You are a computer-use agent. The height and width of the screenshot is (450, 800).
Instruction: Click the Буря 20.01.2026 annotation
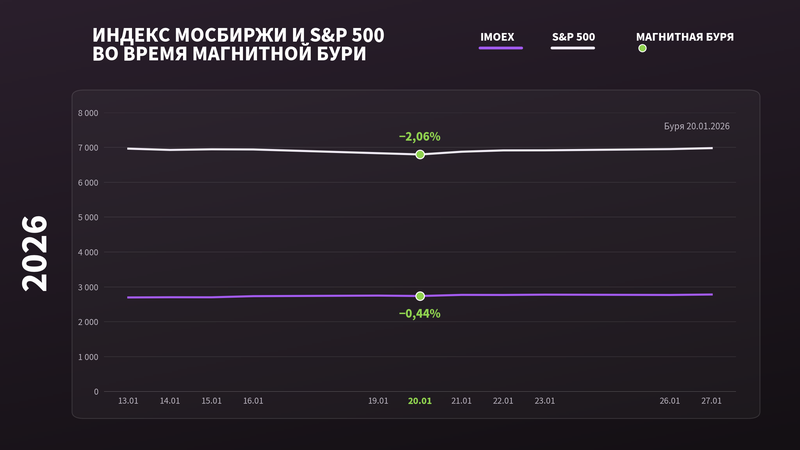click(x=696, y=126)
